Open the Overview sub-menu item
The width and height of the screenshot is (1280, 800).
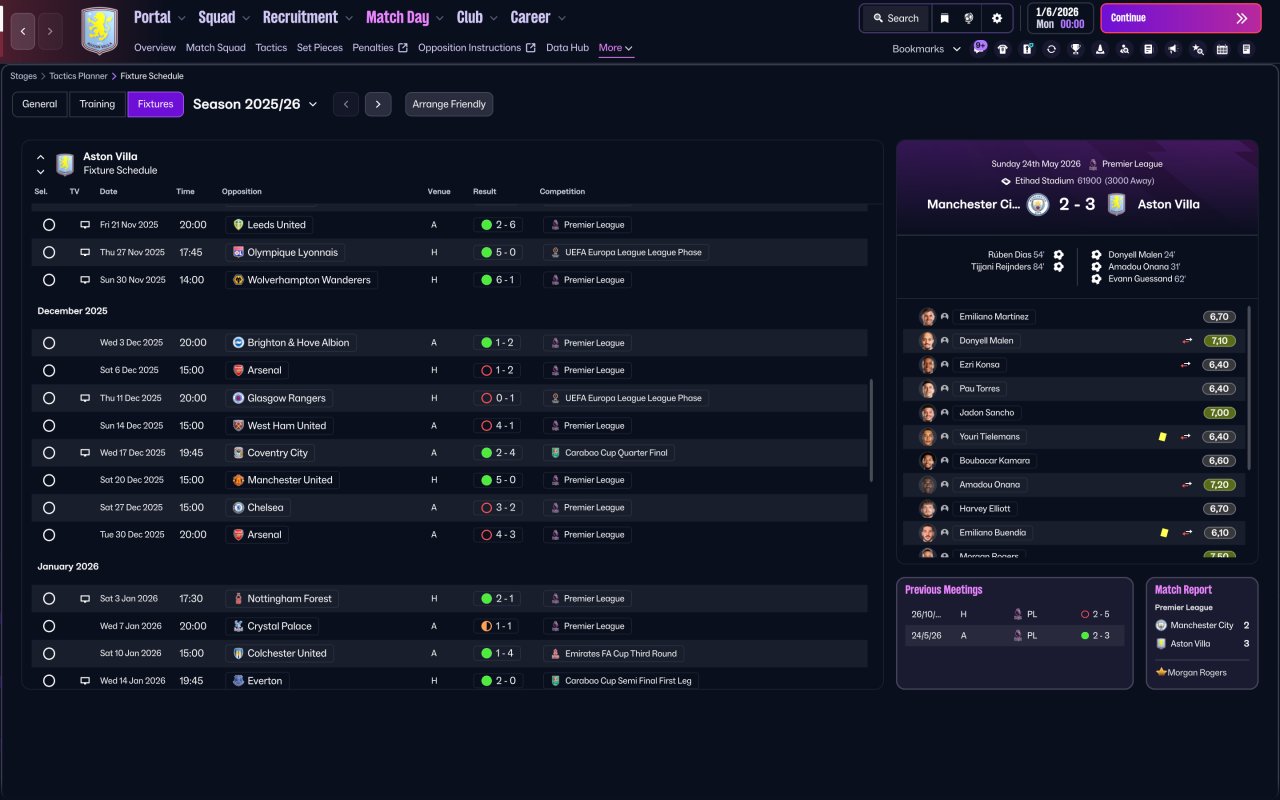pyautogui.click(x=155, y=48)
